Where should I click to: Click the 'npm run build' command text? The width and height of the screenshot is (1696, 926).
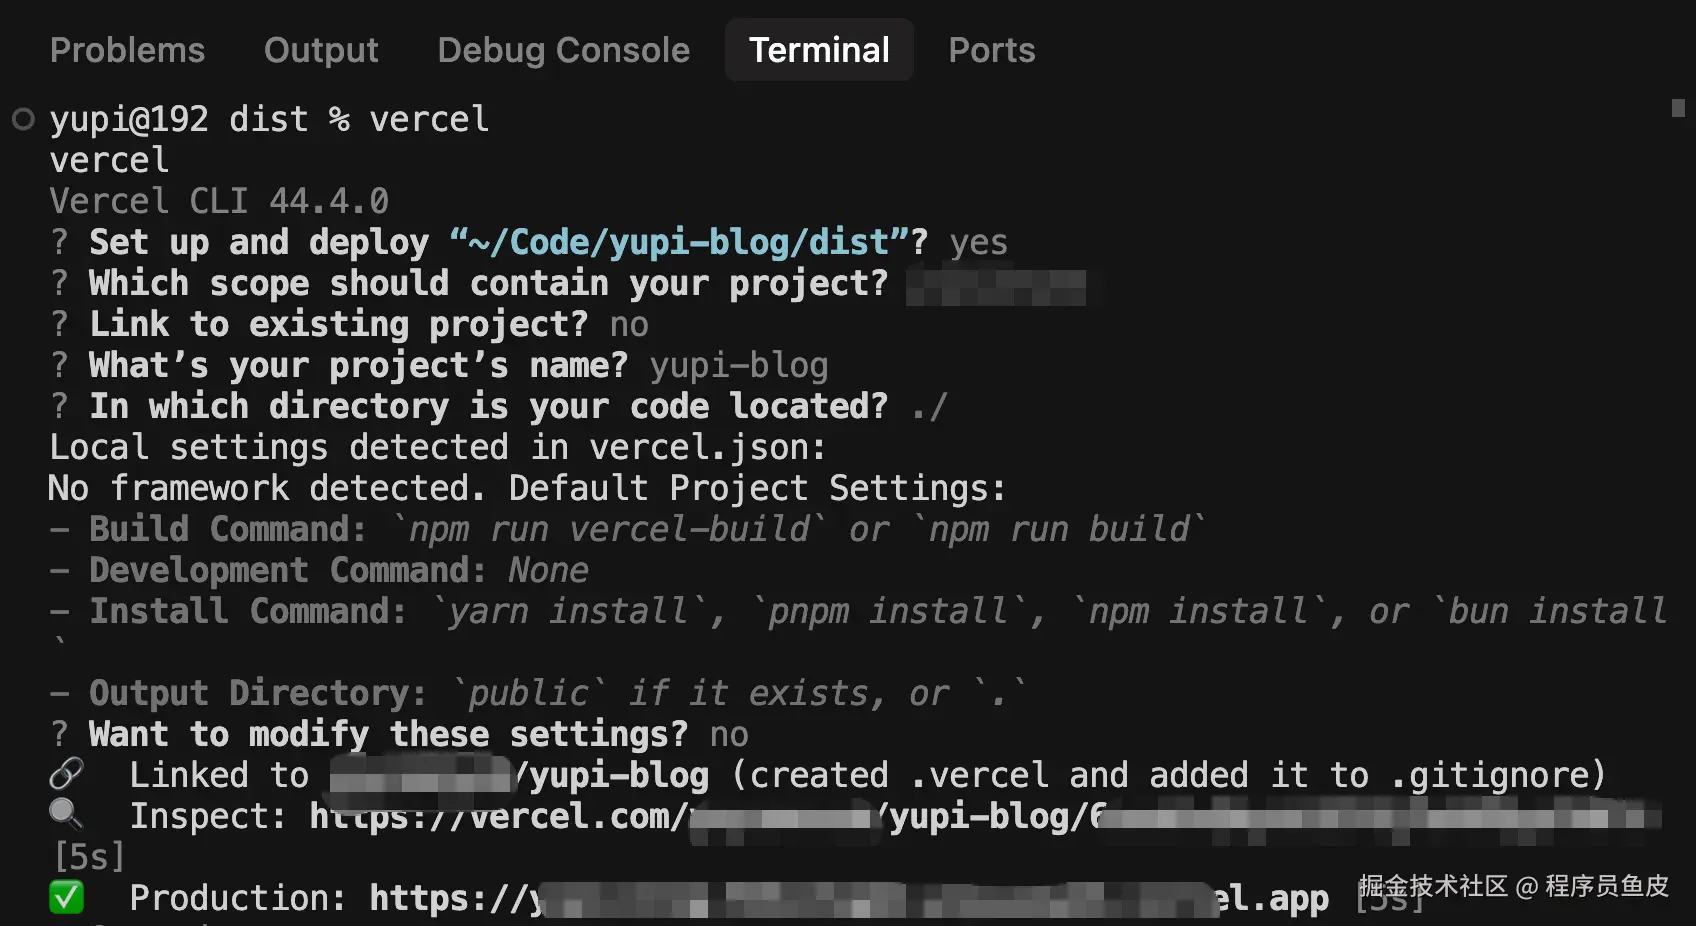tap(1059, 529)
